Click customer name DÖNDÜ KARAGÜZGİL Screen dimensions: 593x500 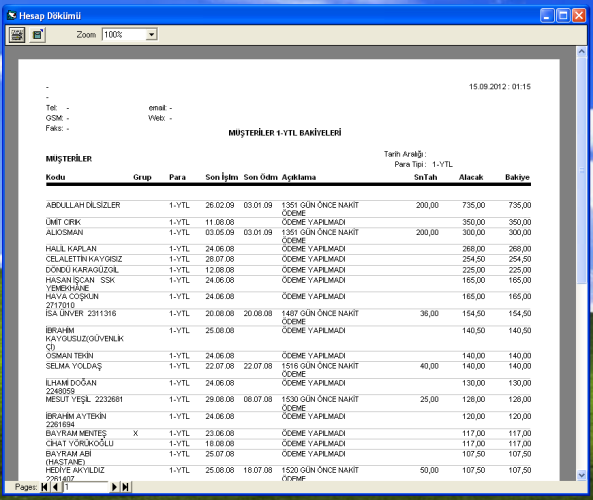(x=82, y=270)
